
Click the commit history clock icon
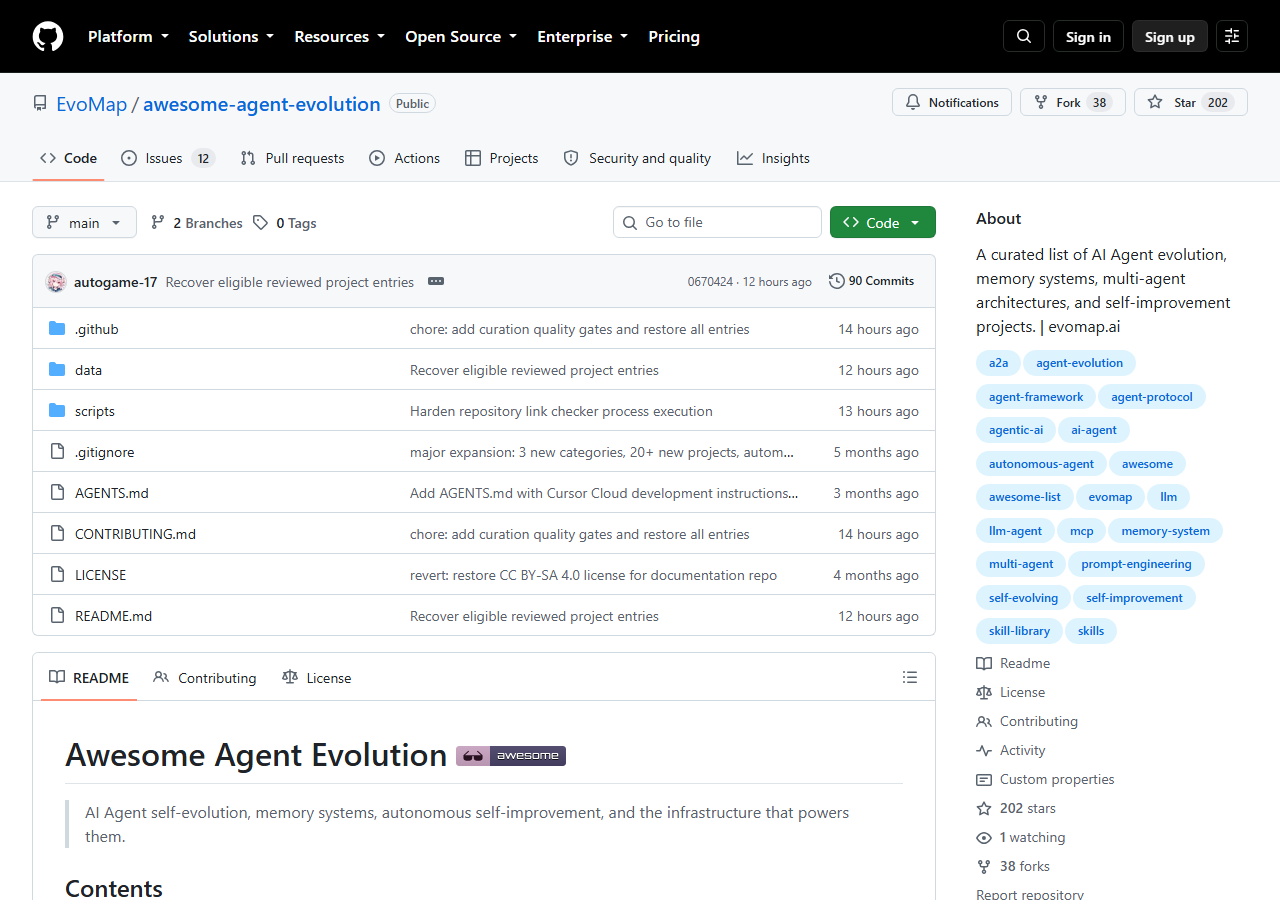(x=837, y=281)
